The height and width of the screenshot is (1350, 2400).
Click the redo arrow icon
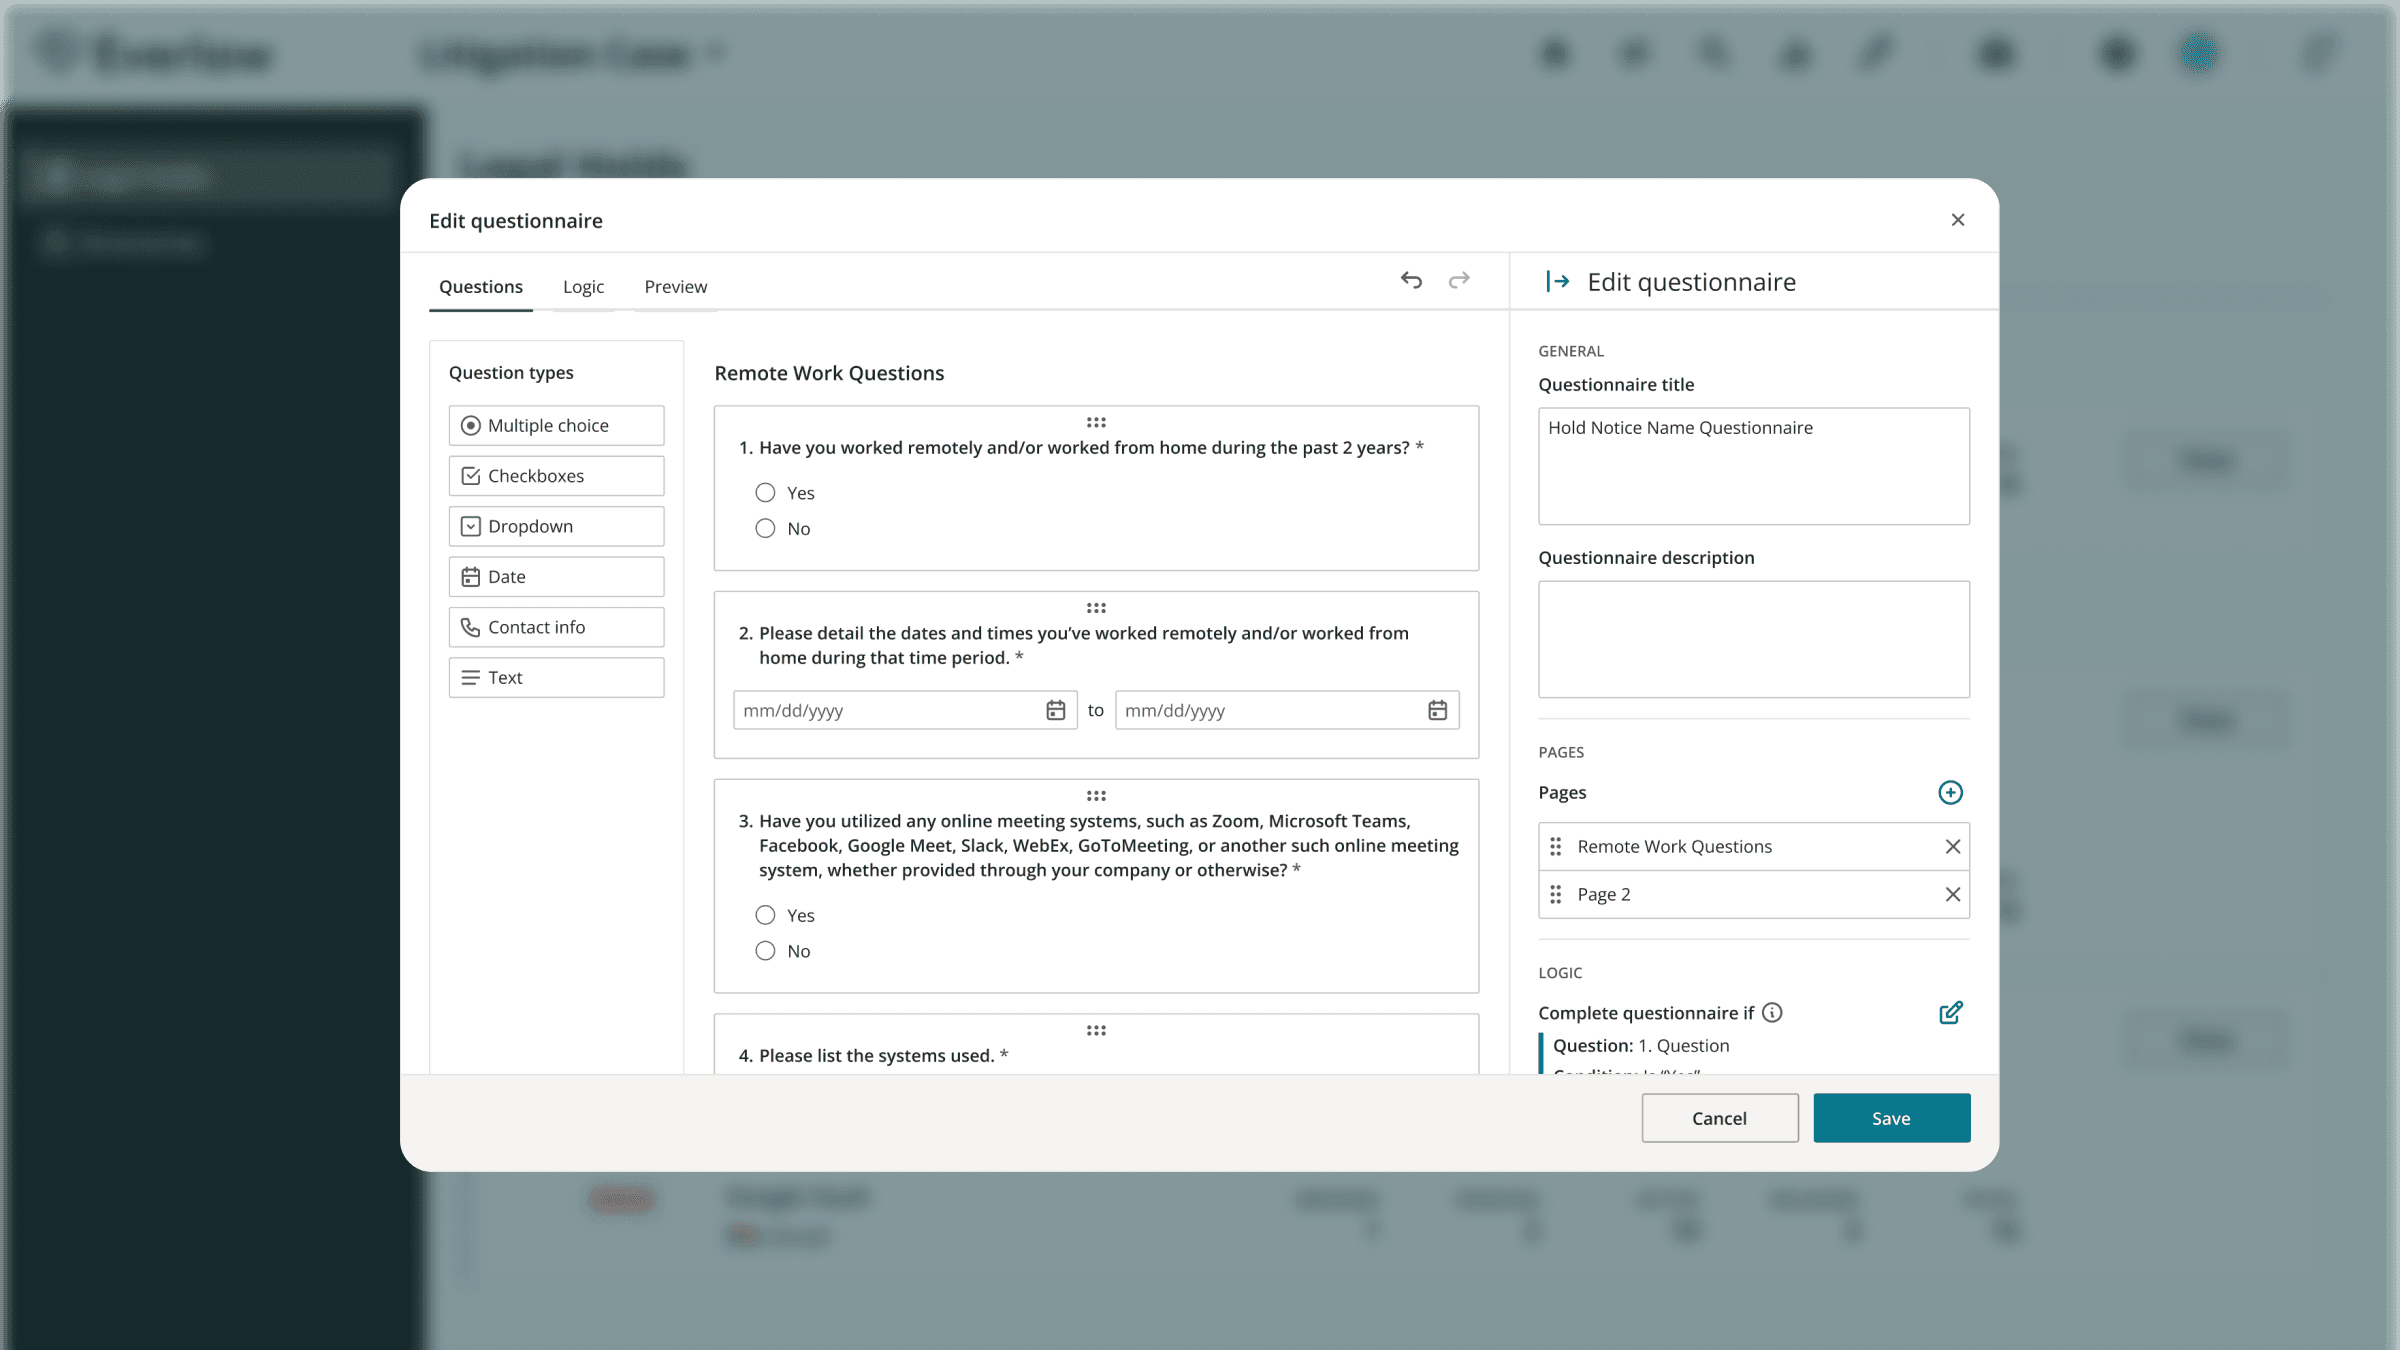[x=1459, y=281]
